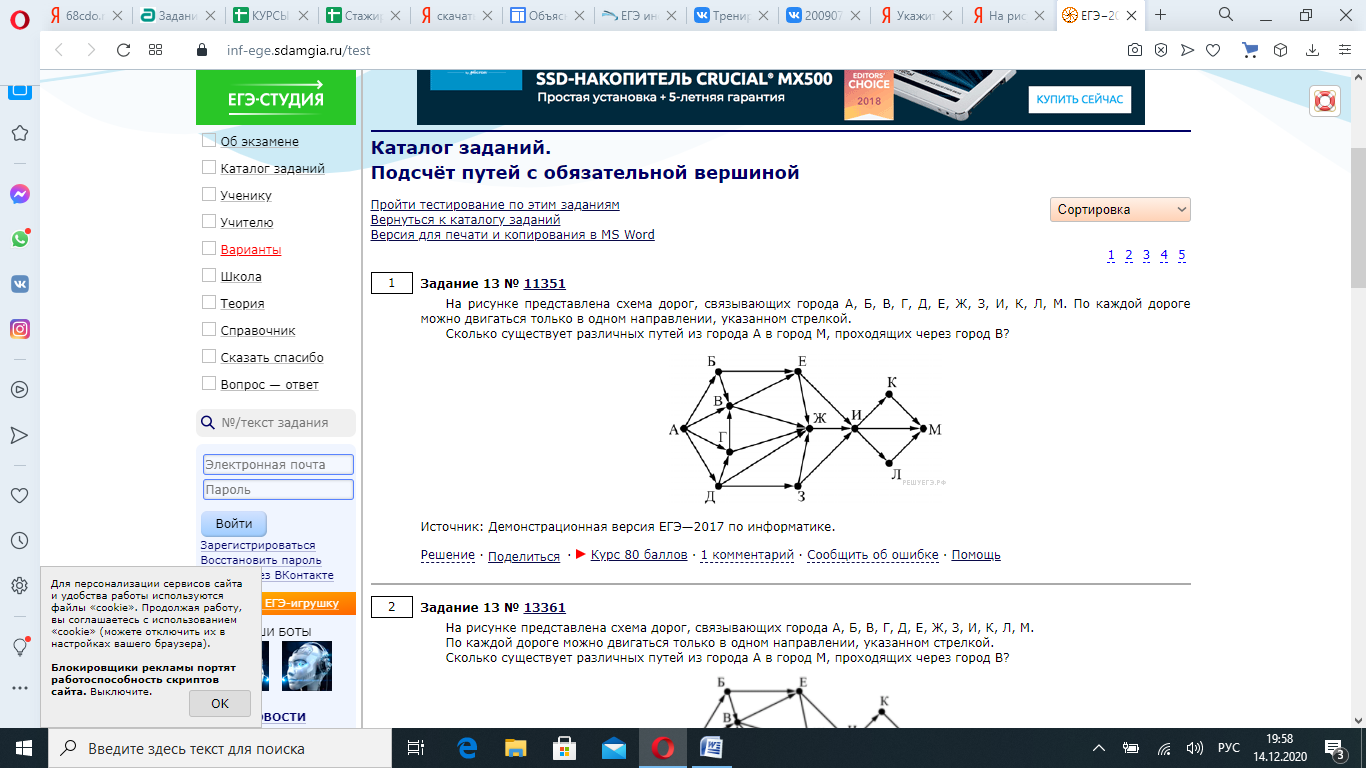Open My Flow arrow icon in sidebar
The height and width of the screenshot is (768, 1366).
tap(19, 435)
